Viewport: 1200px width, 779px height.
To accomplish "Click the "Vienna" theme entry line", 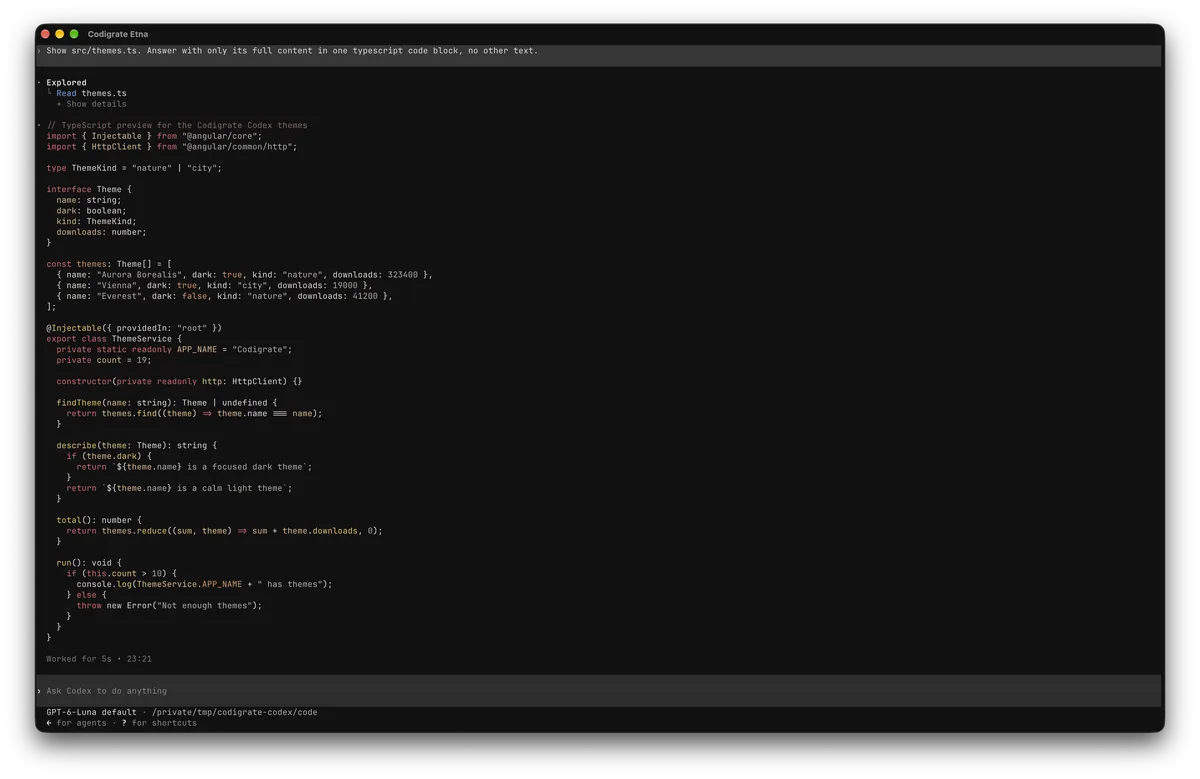I will click(x=214, y=286).
